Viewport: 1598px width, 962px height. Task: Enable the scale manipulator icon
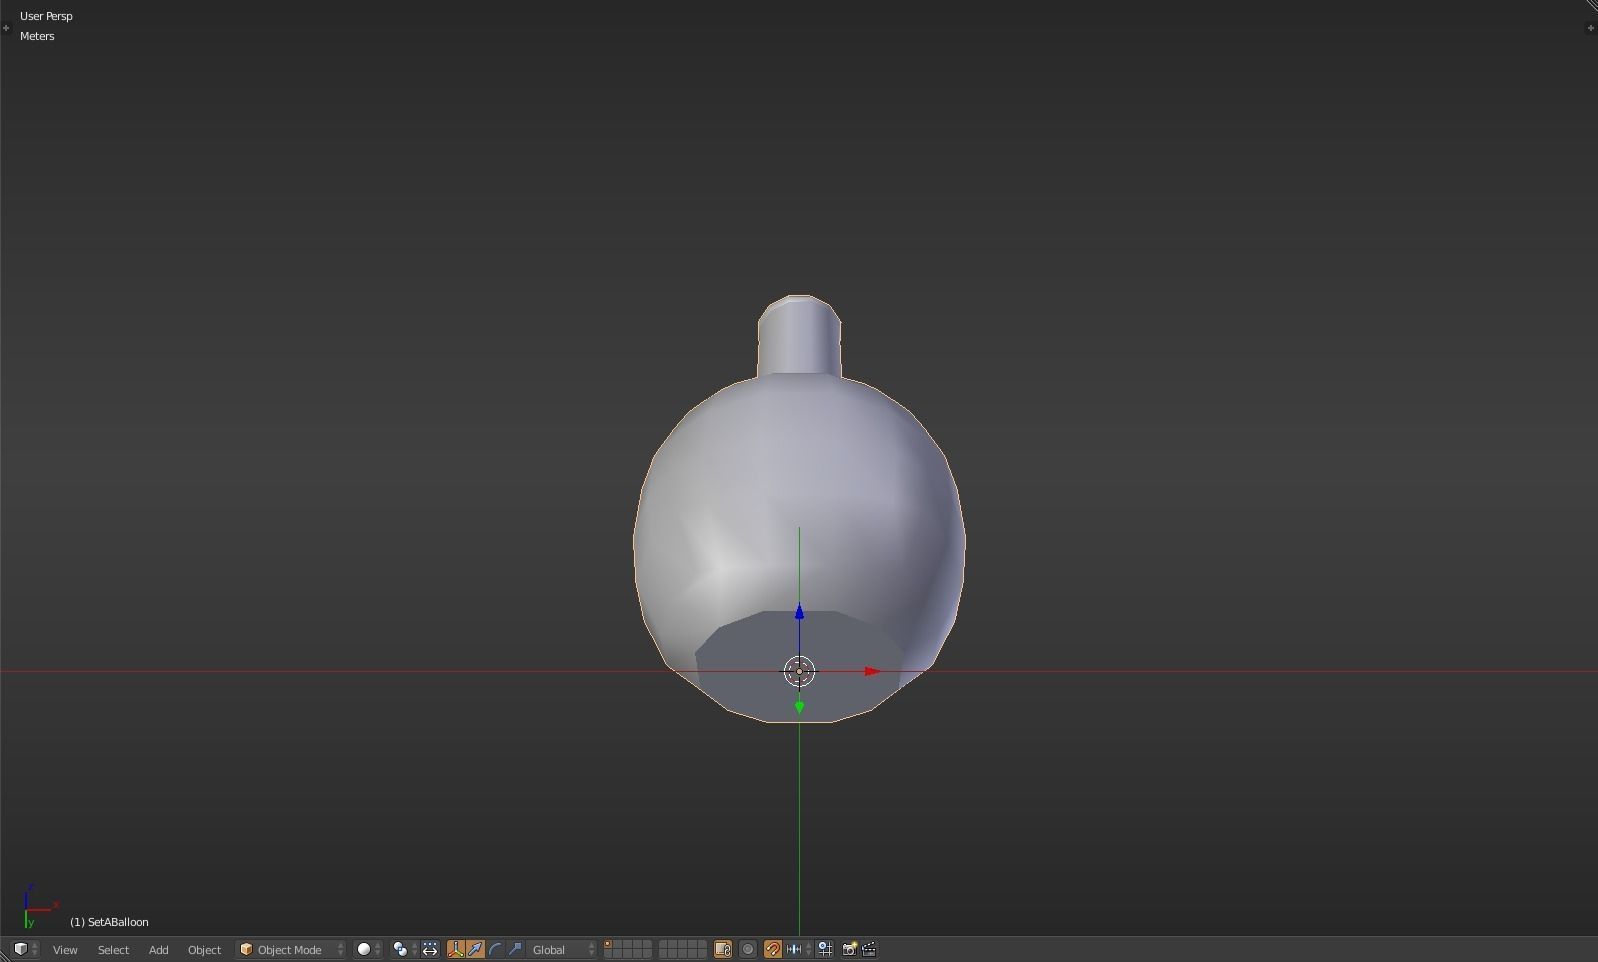[x=515, y=949]
